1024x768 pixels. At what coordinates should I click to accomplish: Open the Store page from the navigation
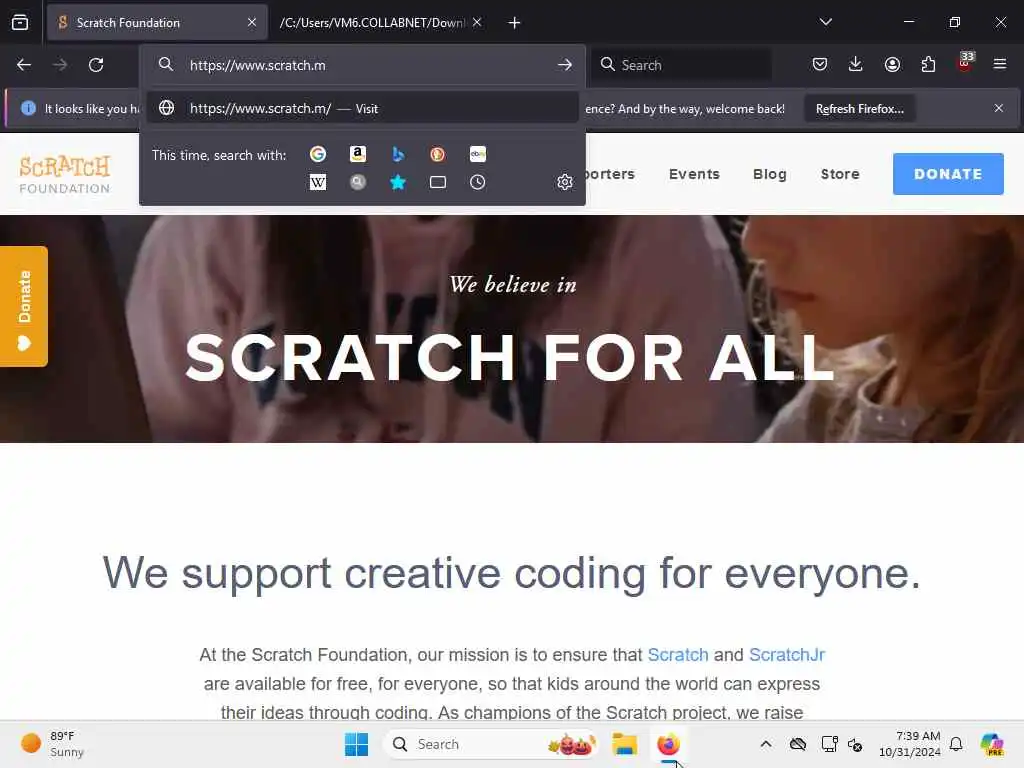point(840,174)
